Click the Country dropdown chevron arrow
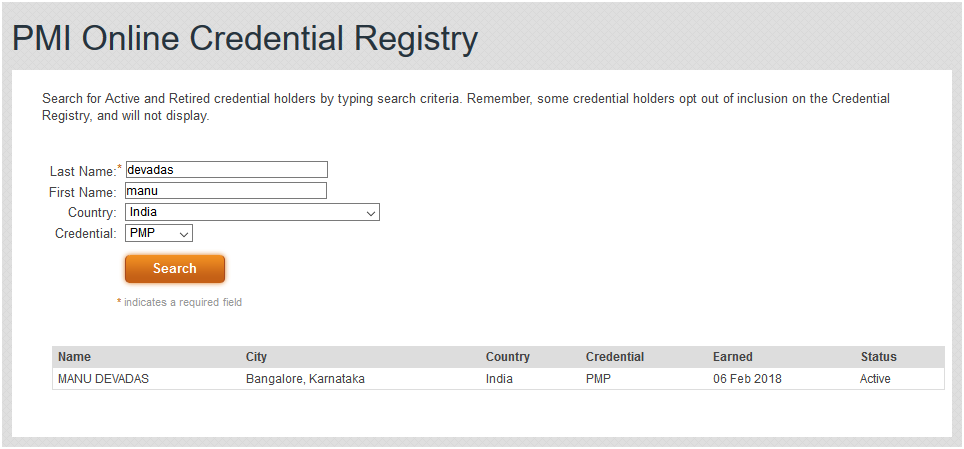The width and height of the screenshot is (964, 449). click(x=371, y=213)
